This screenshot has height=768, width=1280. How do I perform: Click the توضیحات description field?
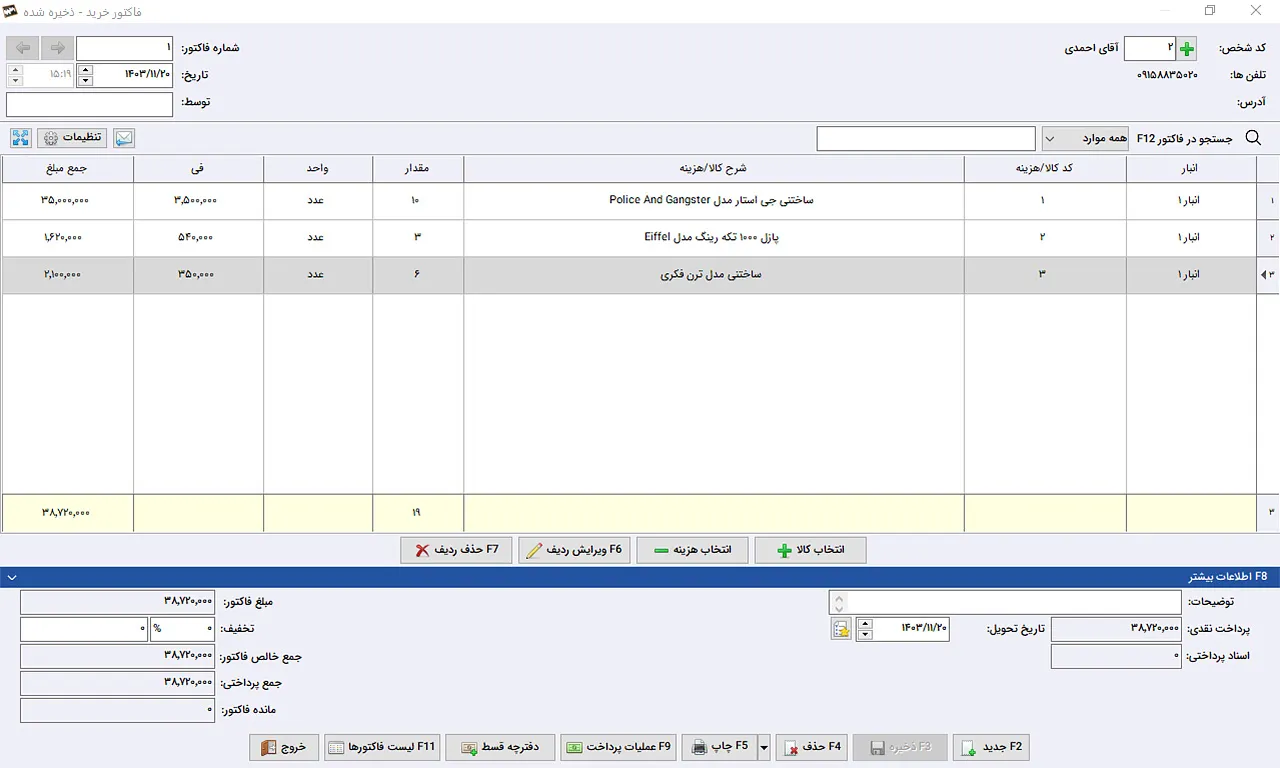[x=1005, y=602]
